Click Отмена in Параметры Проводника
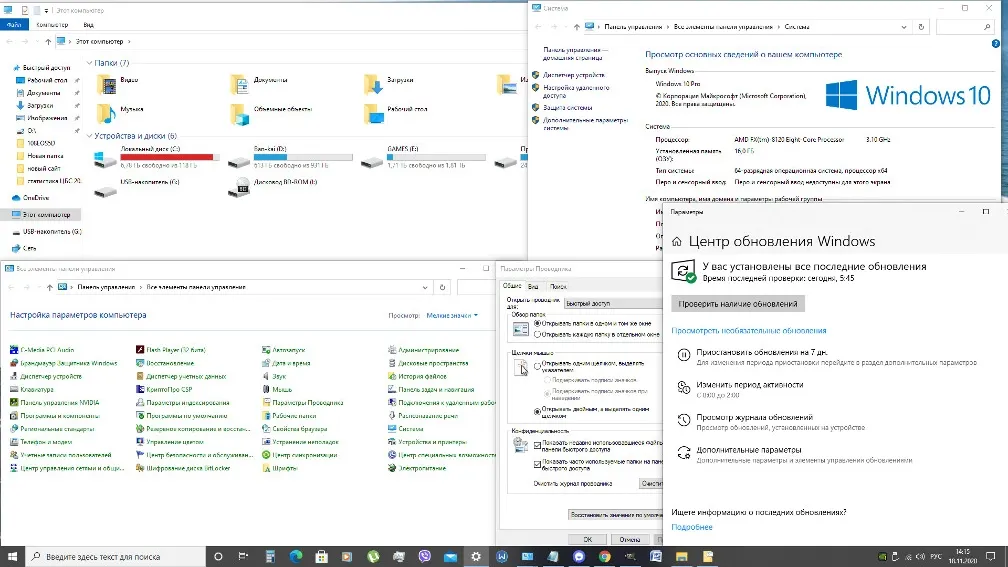 tap(629, 539)
